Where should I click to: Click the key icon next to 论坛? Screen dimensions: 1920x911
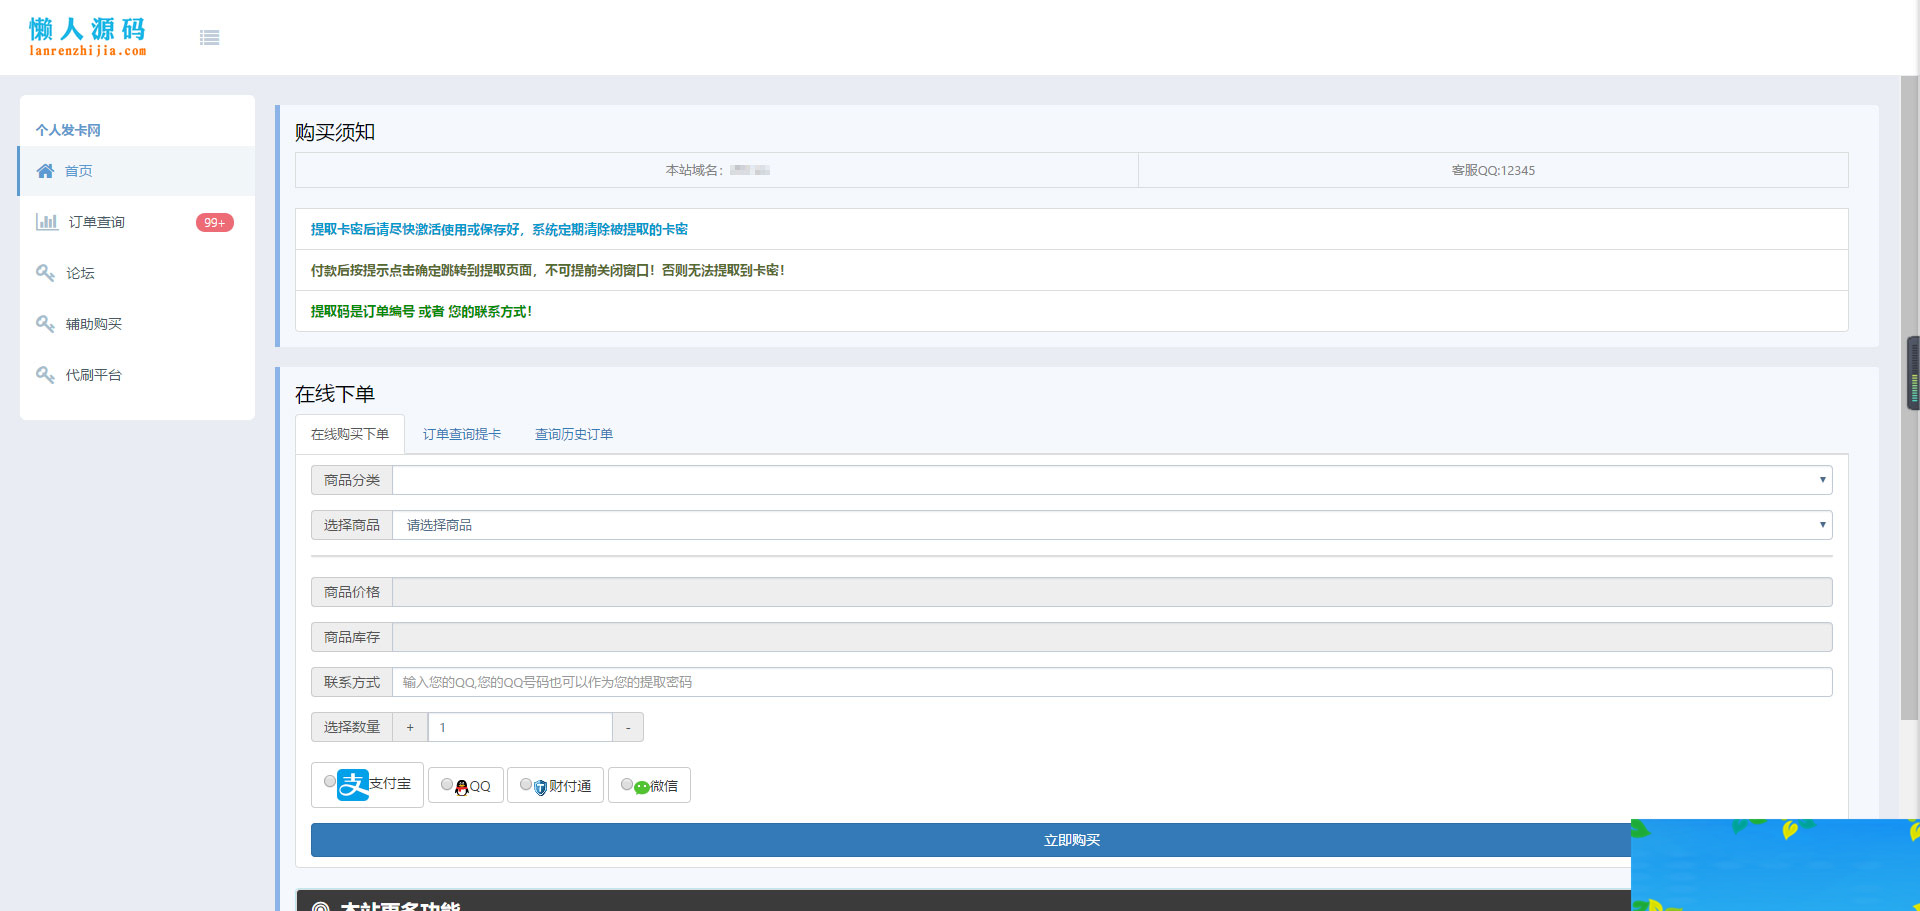[x=45, y=273]
